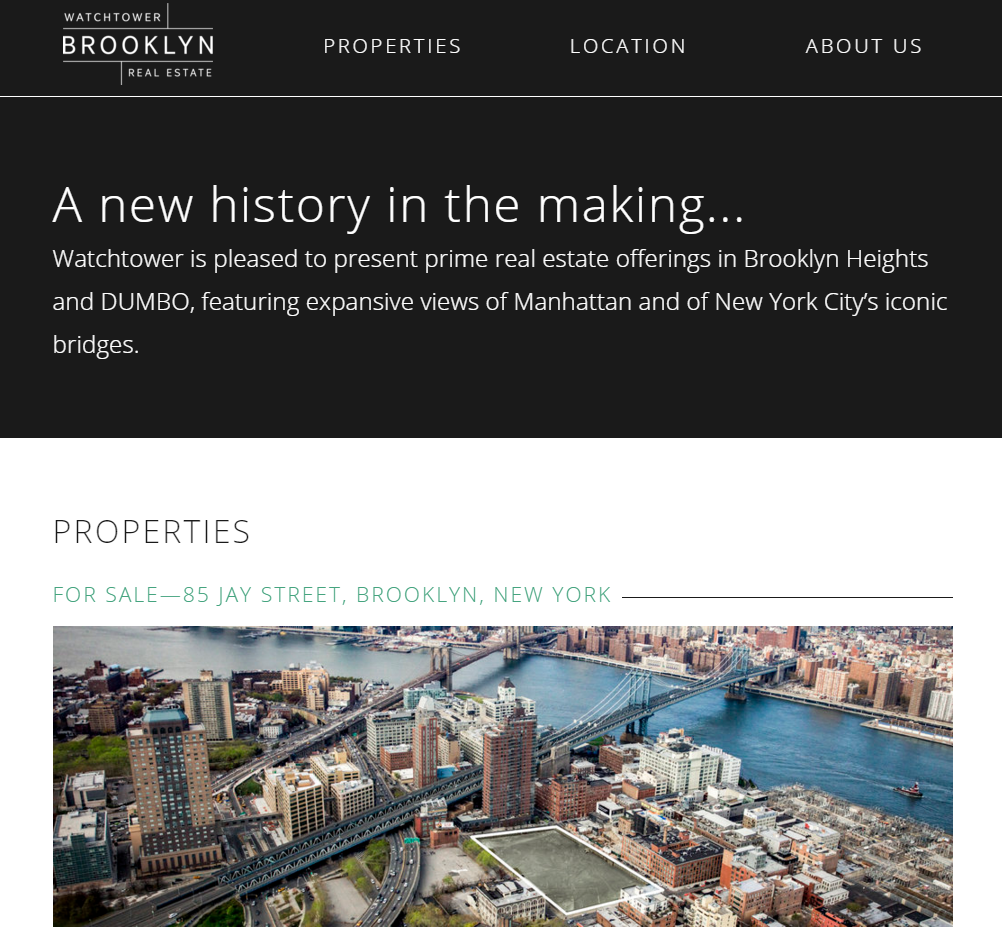Click the word WATCHTOWER in the logo

point(112,17)
